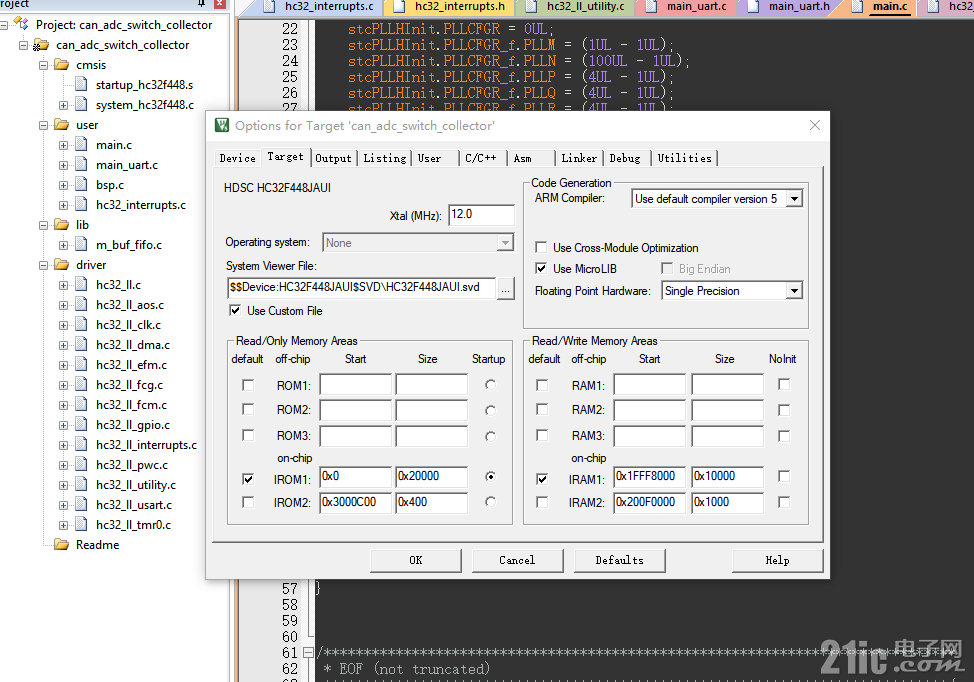Click the file icon on the main_uart.h editor tab
This screenshot has width=974, height=682.
[753, 6]
